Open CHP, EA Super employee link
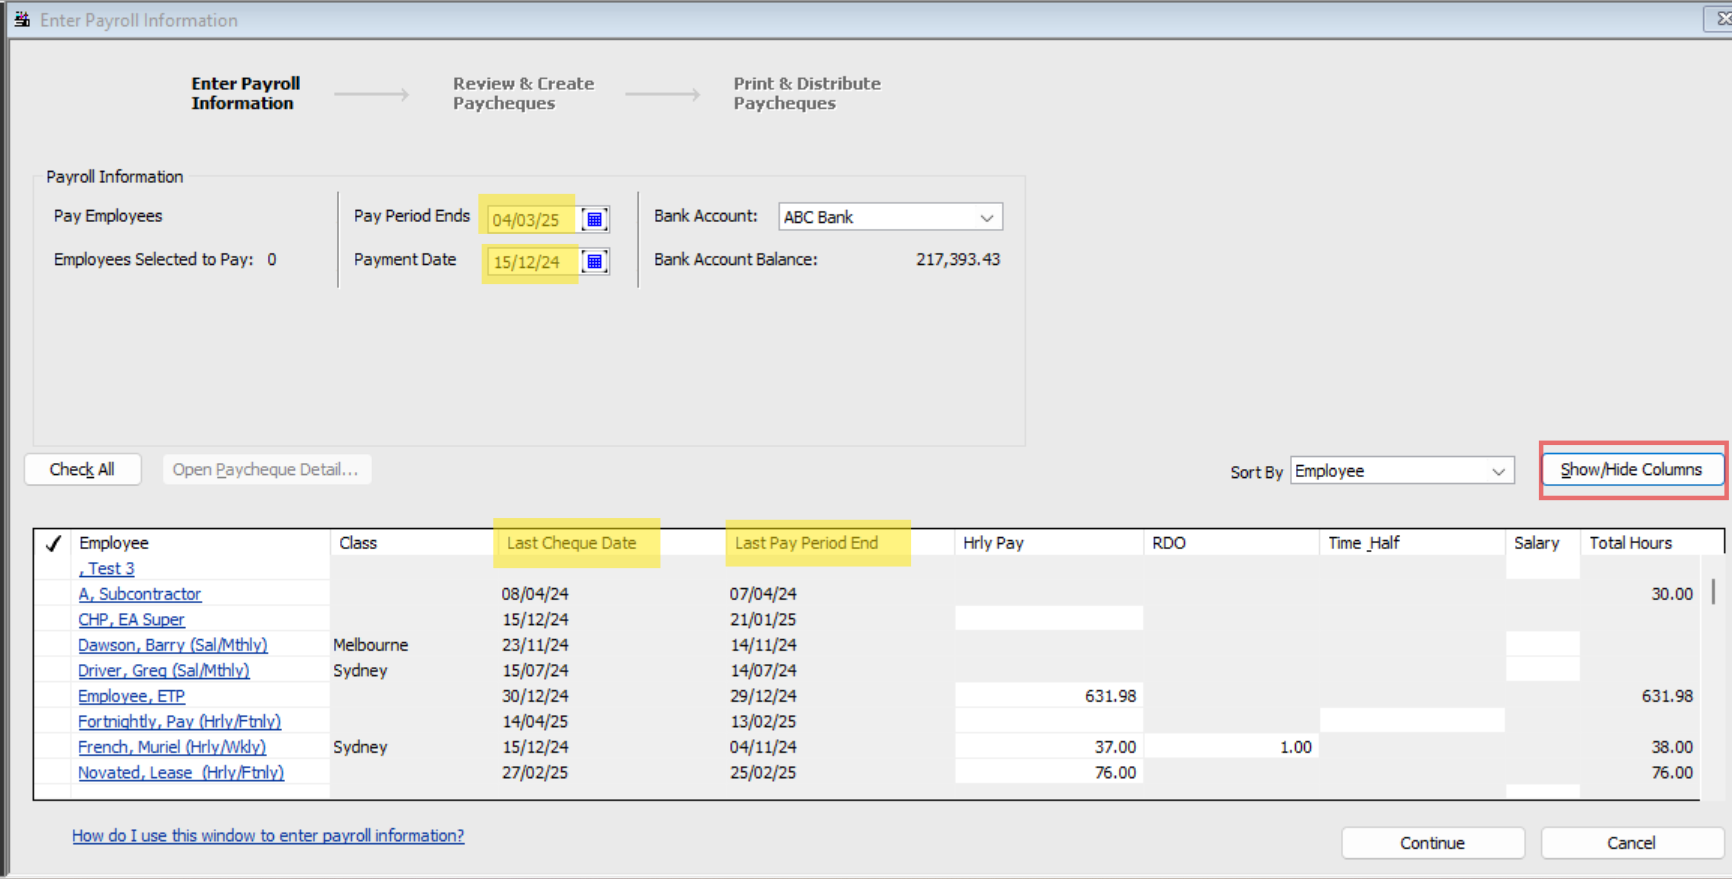 pyautogui.click(x=131, y=619)
